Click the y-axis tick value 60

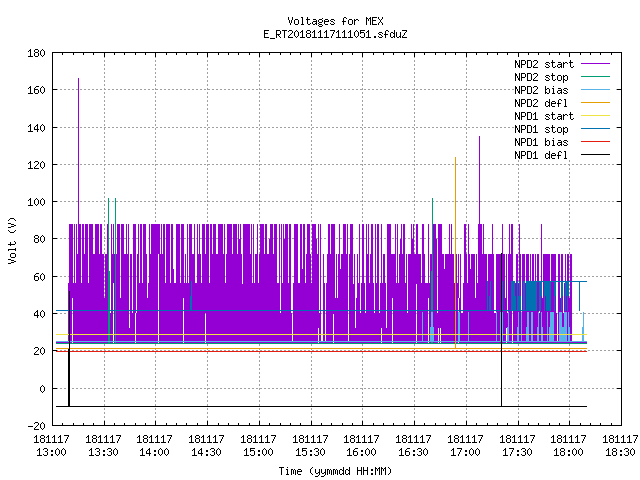39,277
